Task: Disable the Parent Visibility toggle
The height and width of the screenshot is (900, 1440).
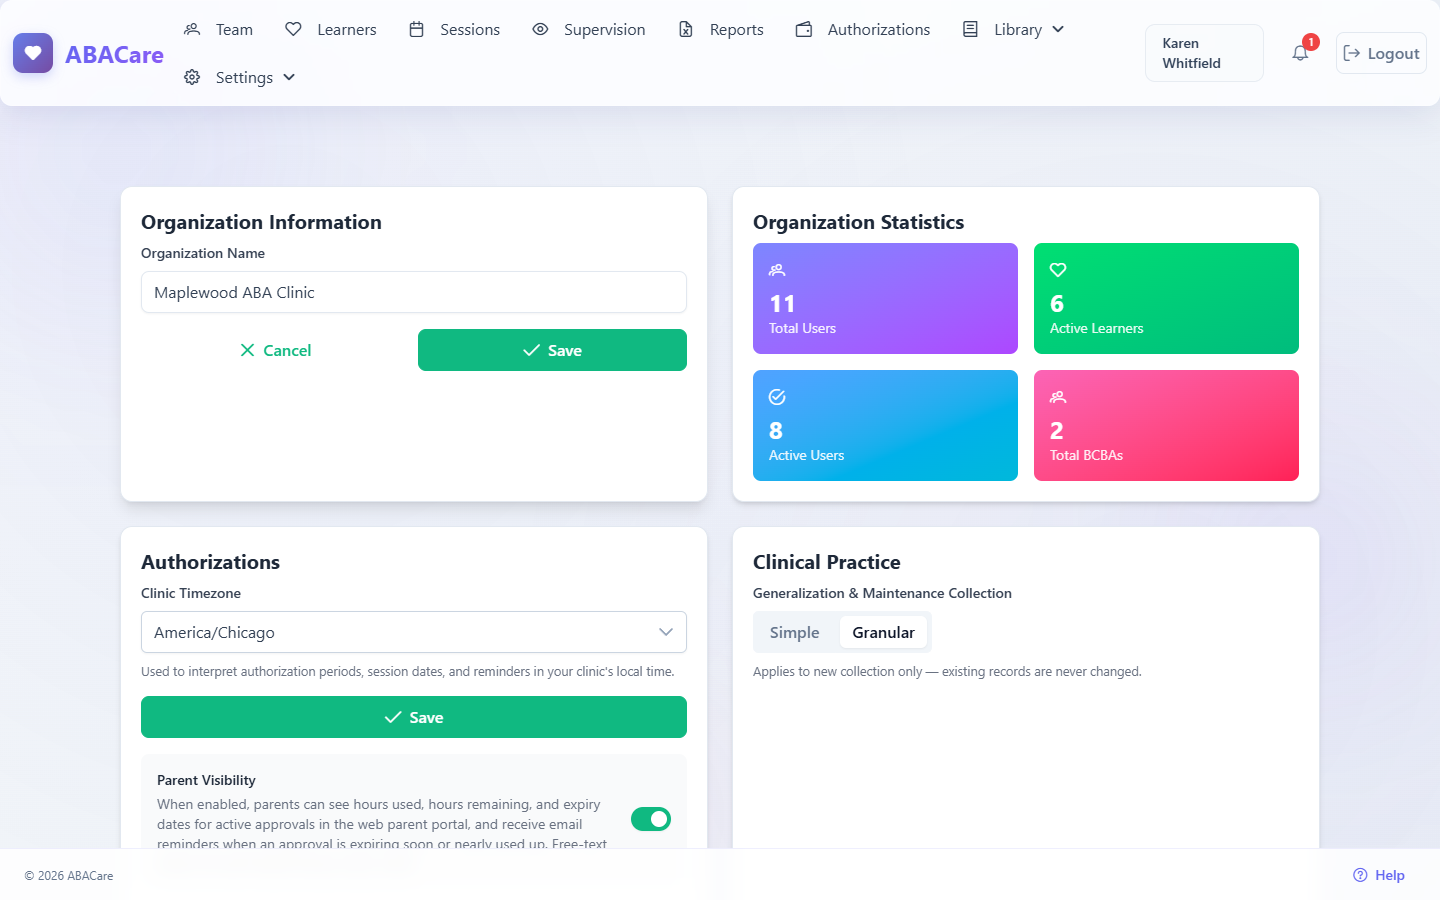Action: point(651,819)
